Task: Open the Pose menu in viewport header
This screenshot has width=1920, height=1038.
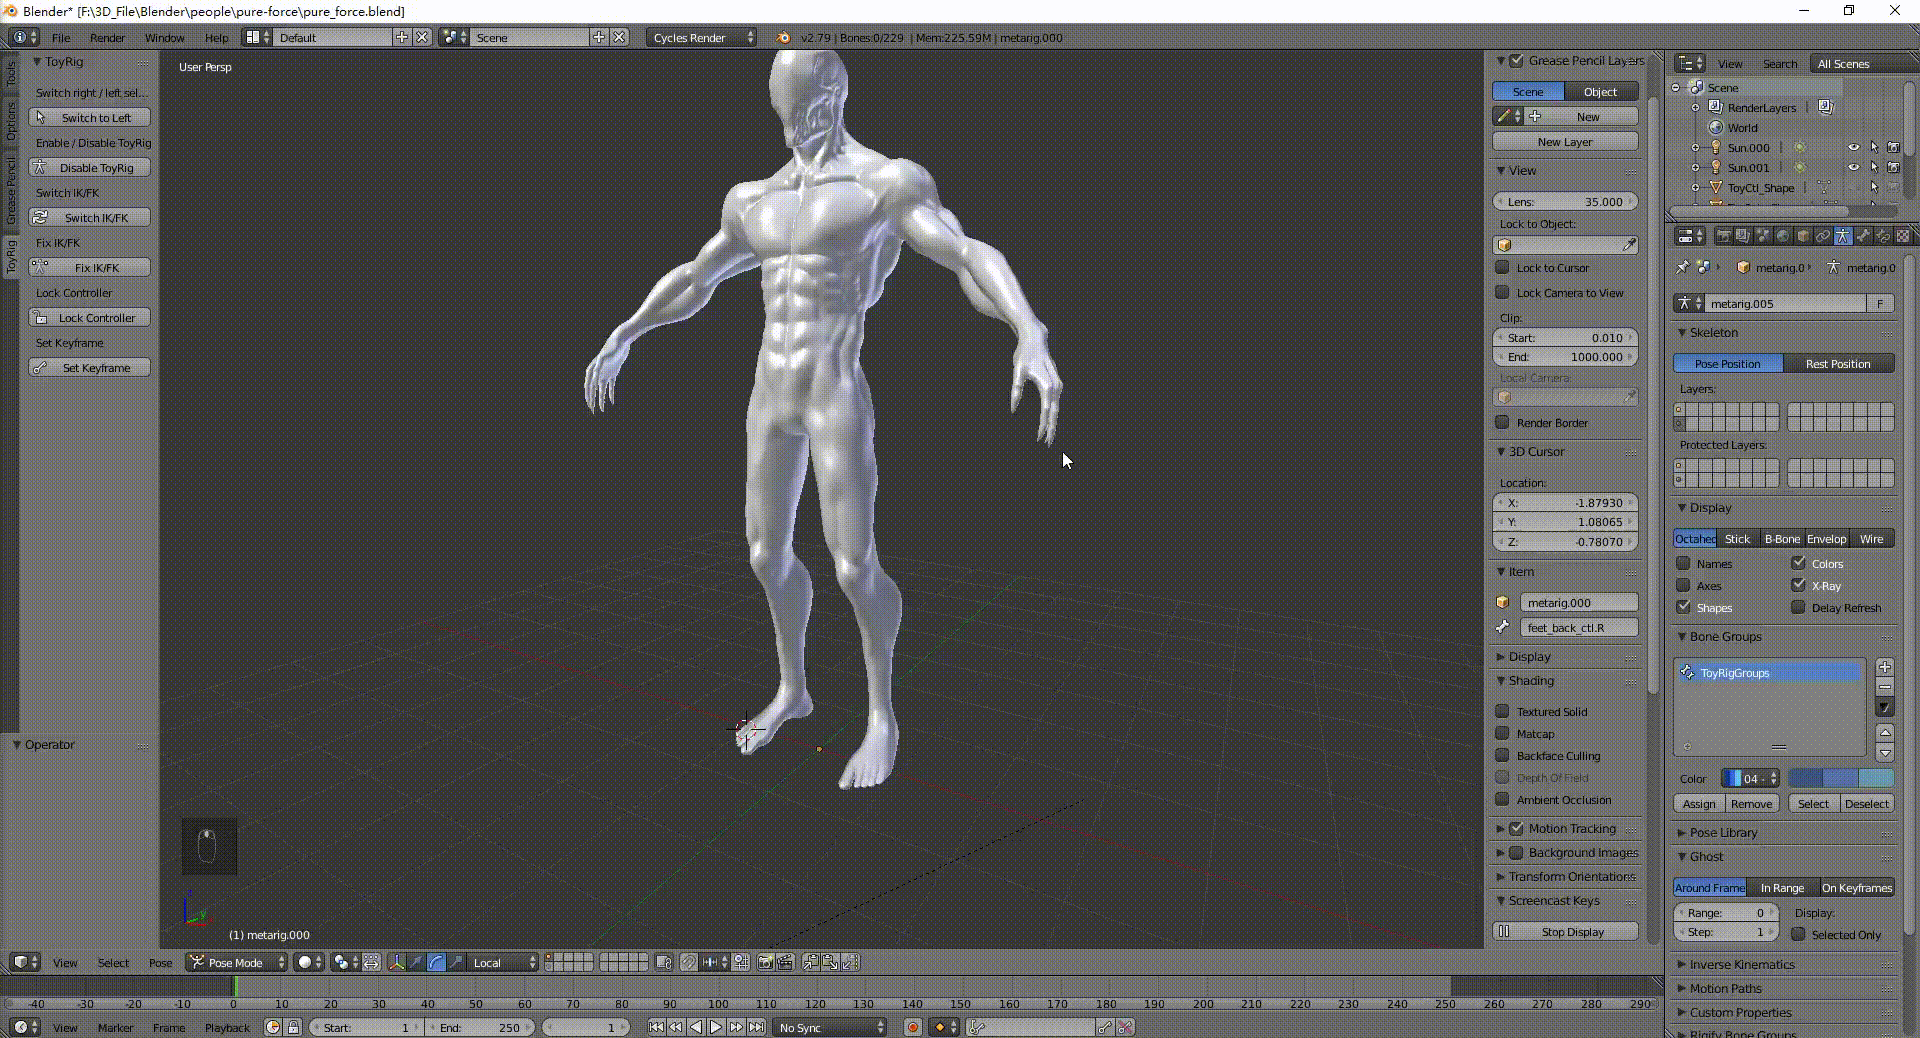Action: (x=160, y=963)
